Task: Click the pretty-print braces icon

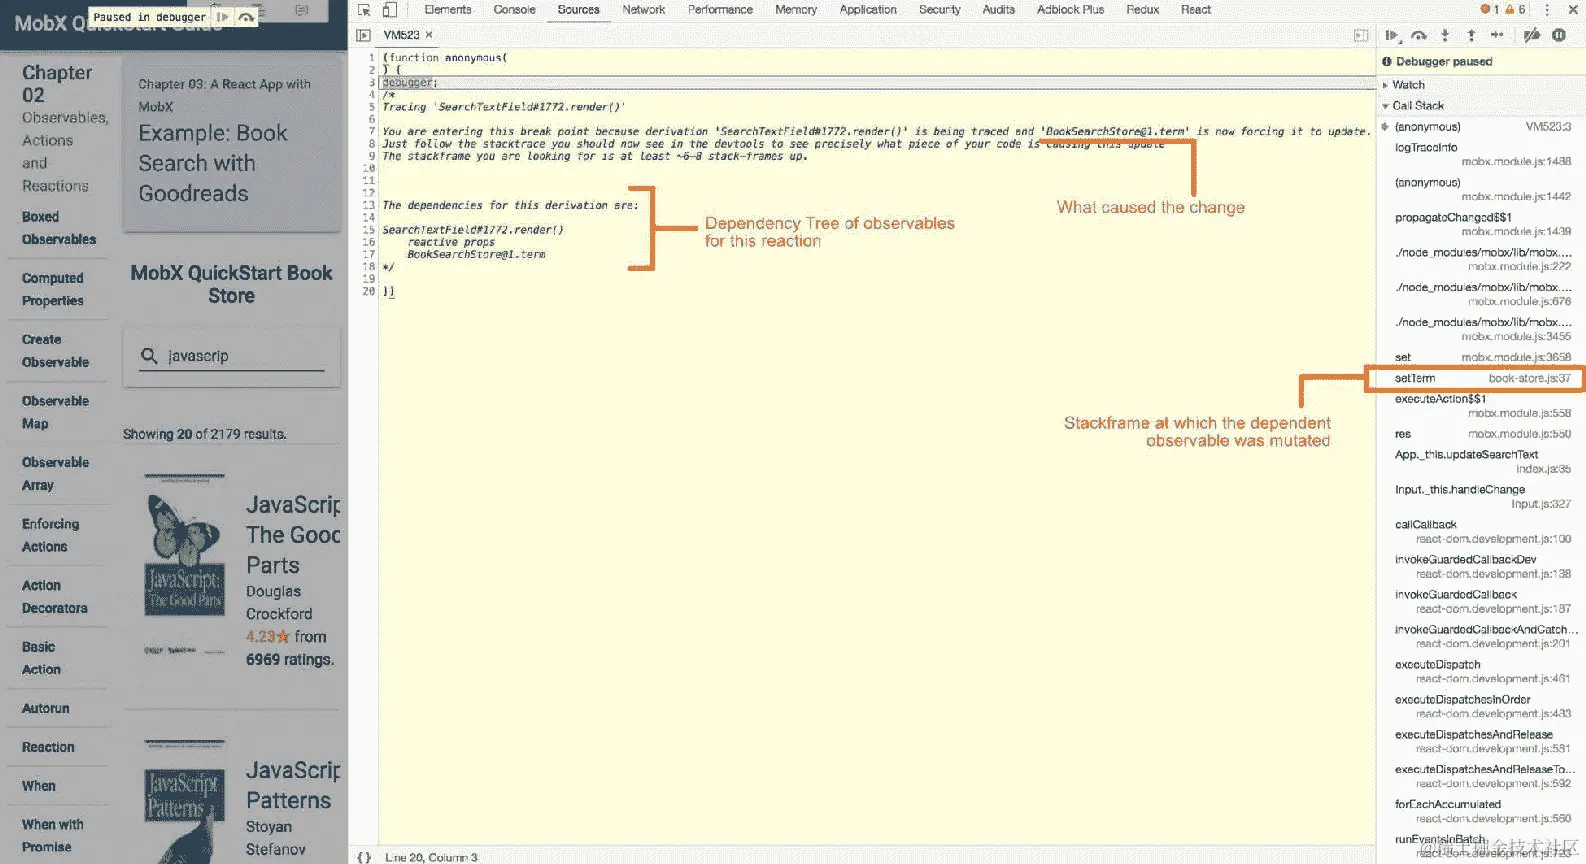Action: point(364,857)
